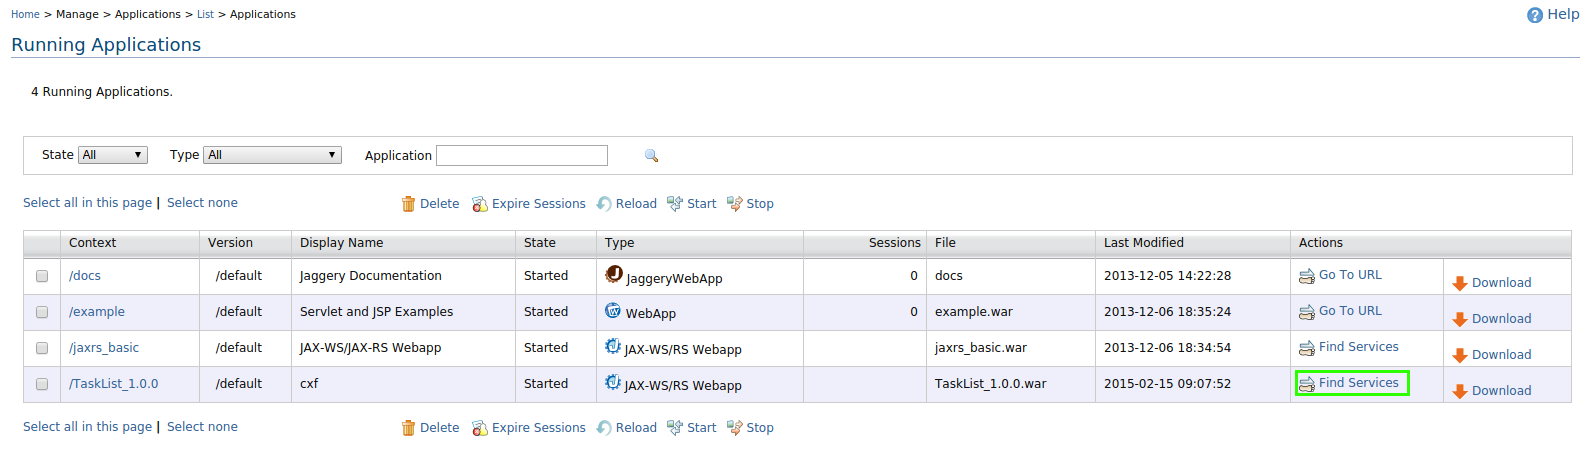The height and width of the screenshot is (450, 1593).
Task: Check the box for /docs row
Action: (x=42, y=276)
